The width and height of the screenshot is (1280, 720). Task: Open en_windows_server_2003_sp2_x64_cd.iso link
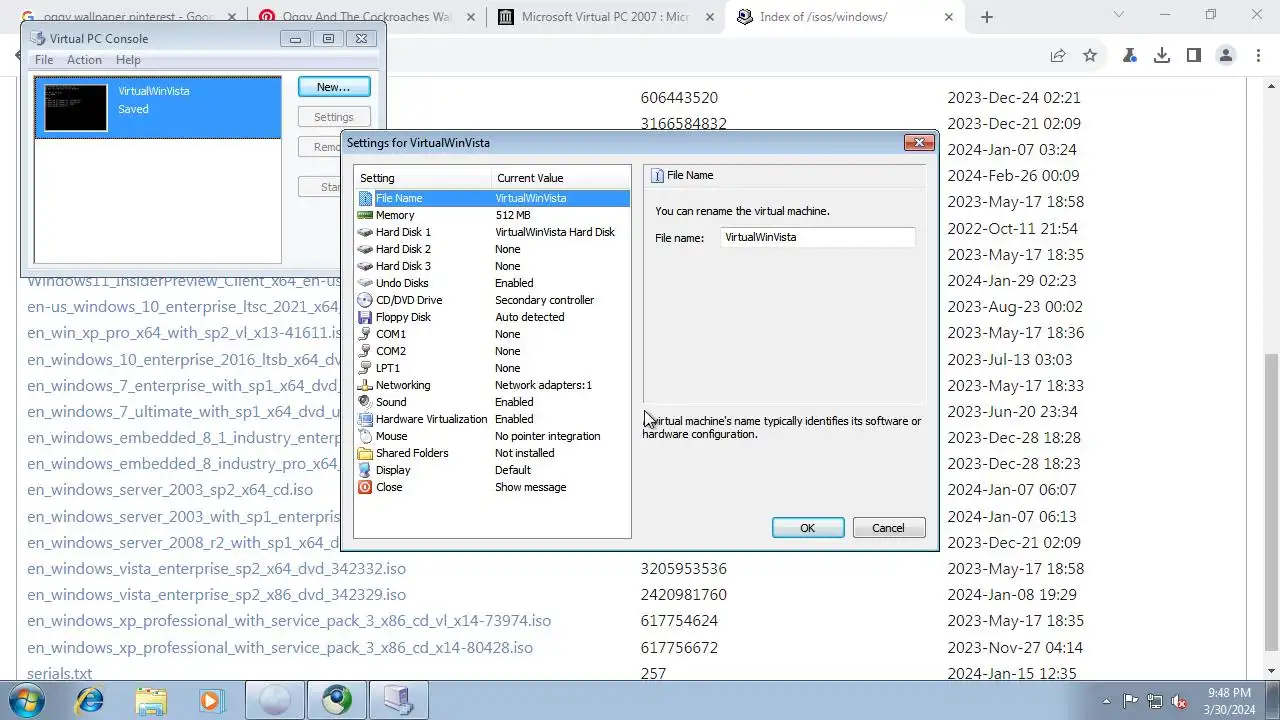[x=170, y=489]
